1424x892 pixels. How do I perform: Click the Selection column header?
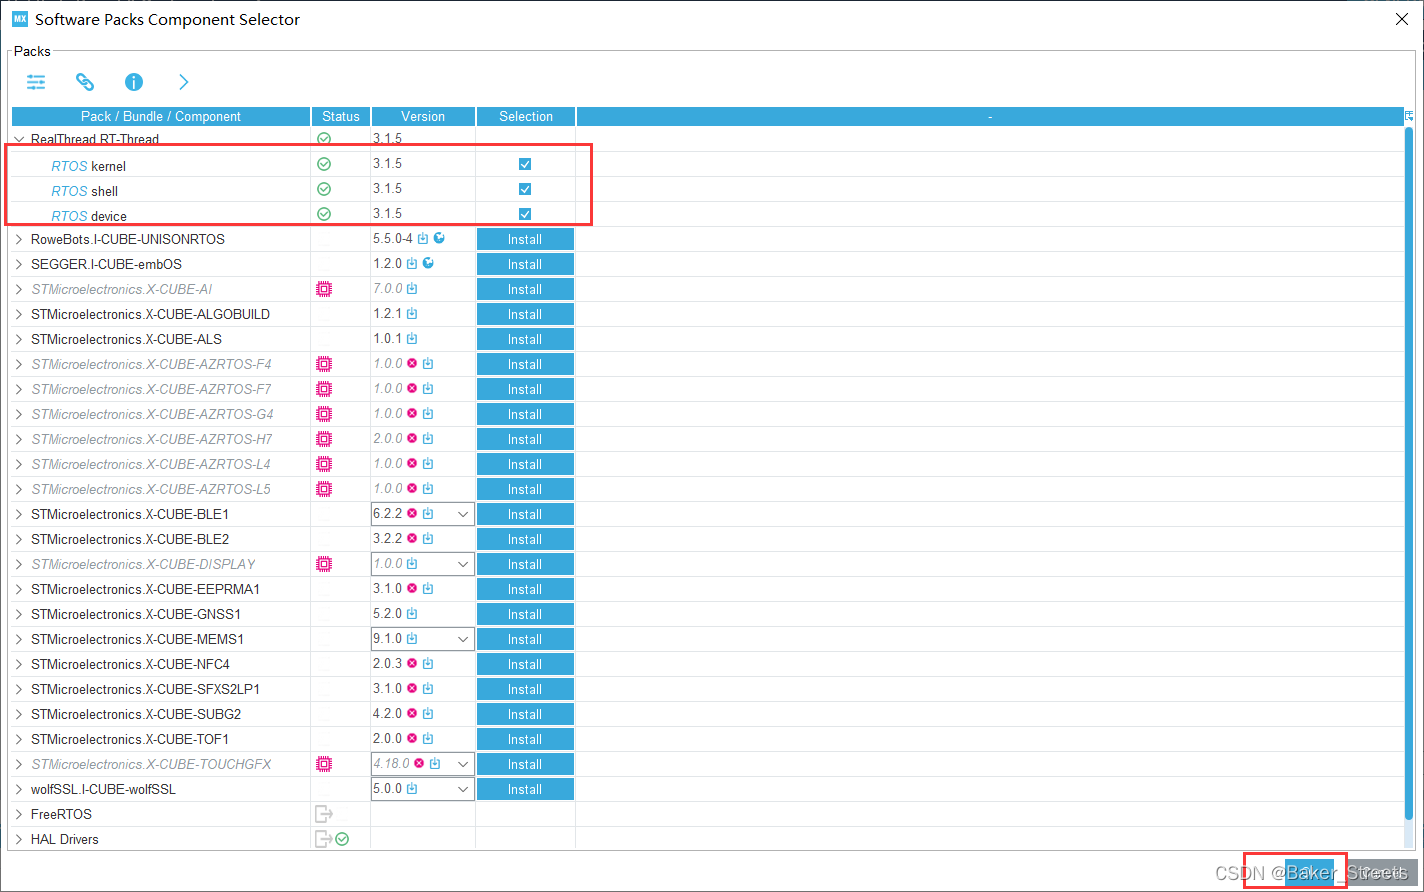click(x=526, y=116)
